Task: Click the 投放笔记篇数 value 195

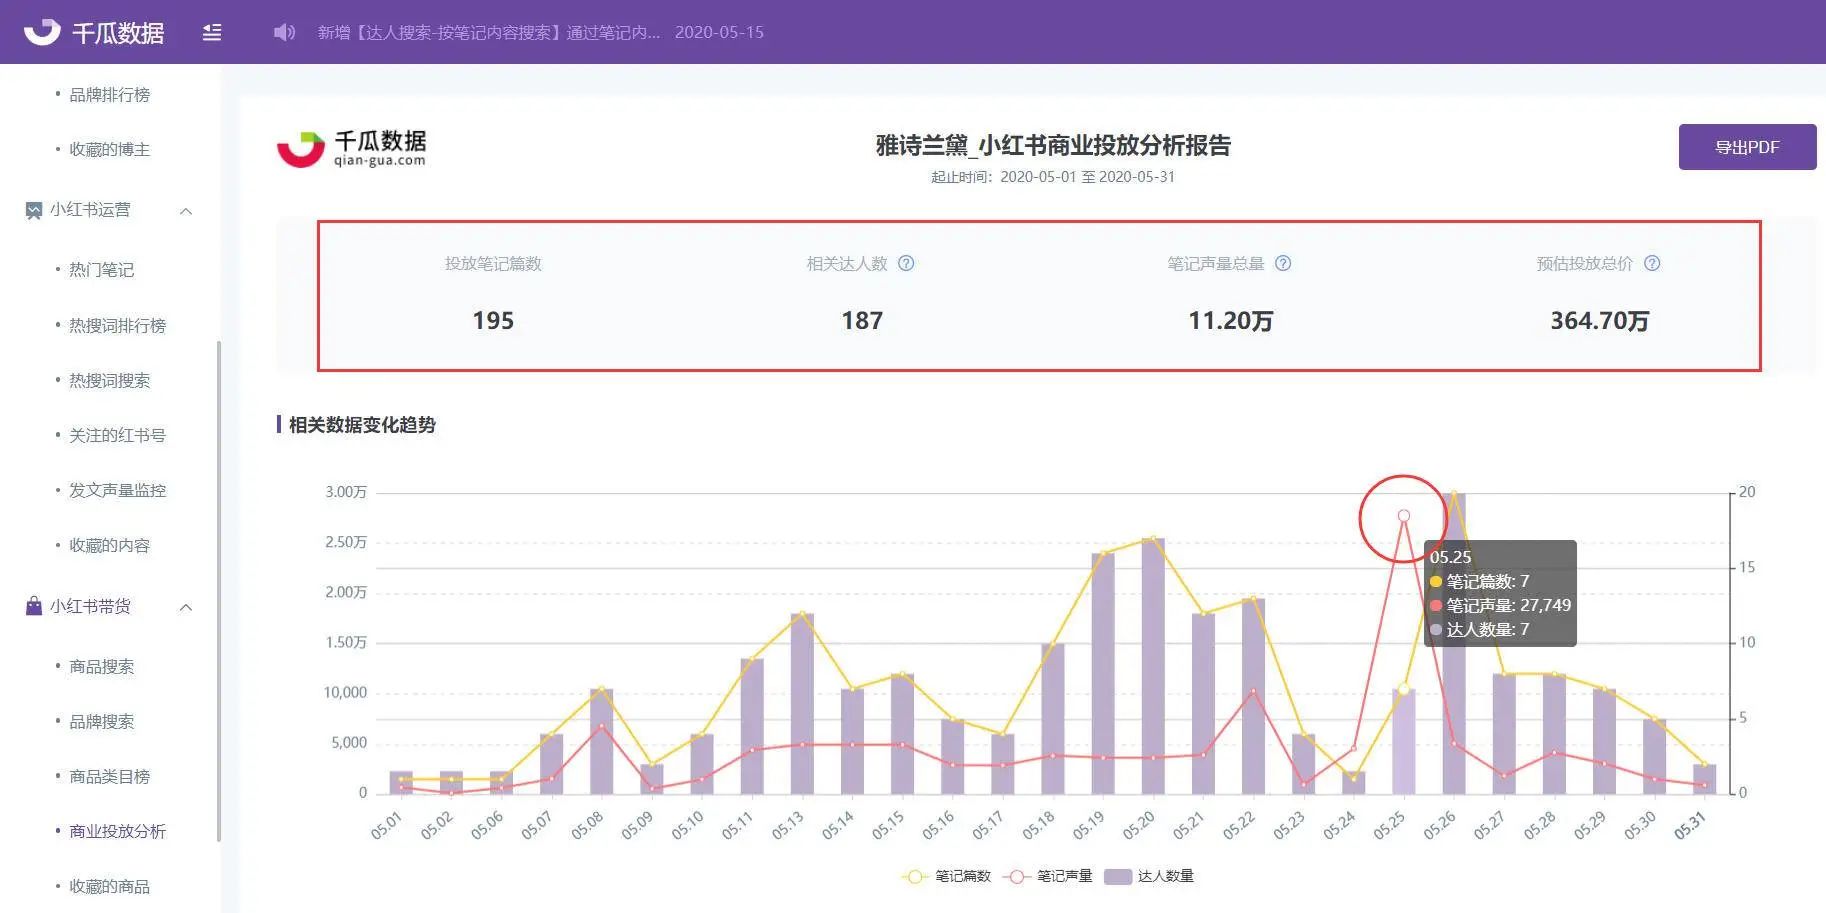Action: pyautogui.click(x=493, y=320)
